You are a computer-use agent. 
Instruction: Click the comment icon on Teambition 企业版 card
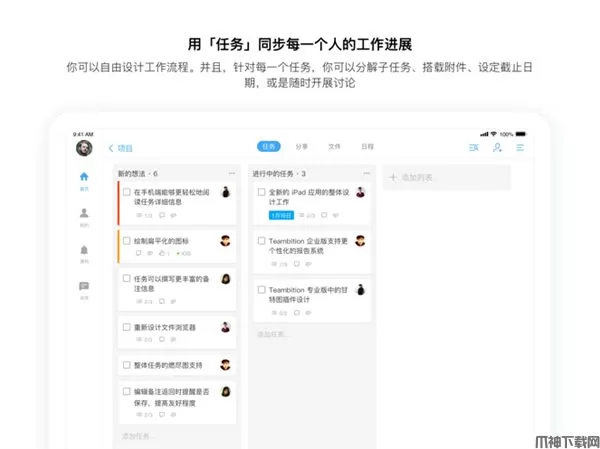[297, 264]
